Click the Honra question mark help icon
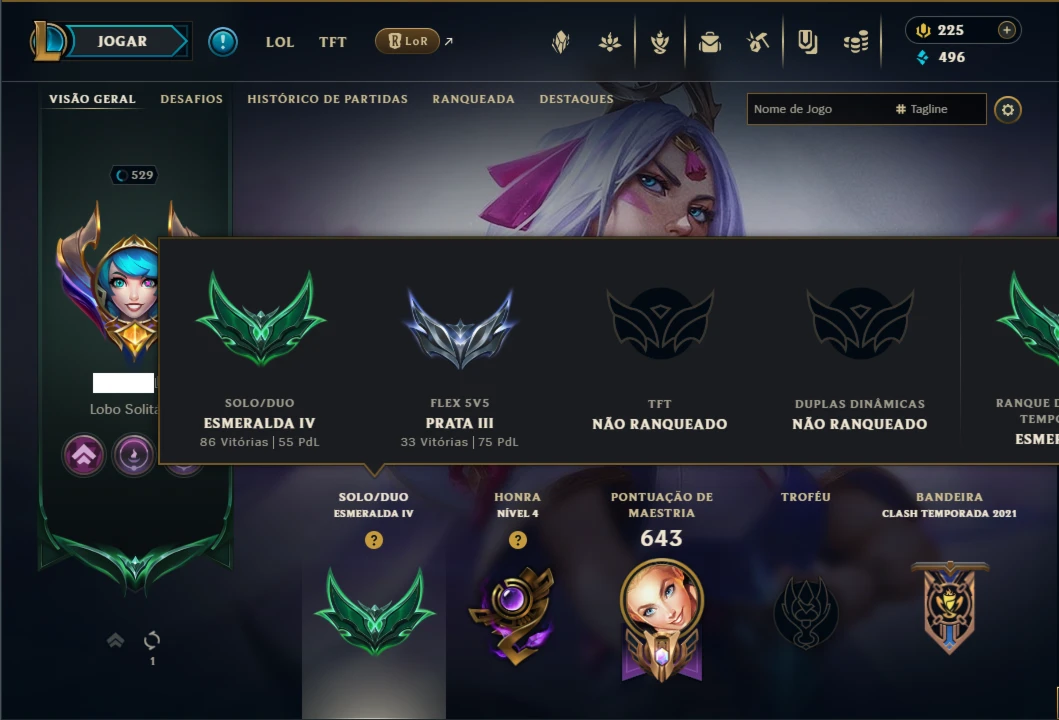 (x=517, y=540)
